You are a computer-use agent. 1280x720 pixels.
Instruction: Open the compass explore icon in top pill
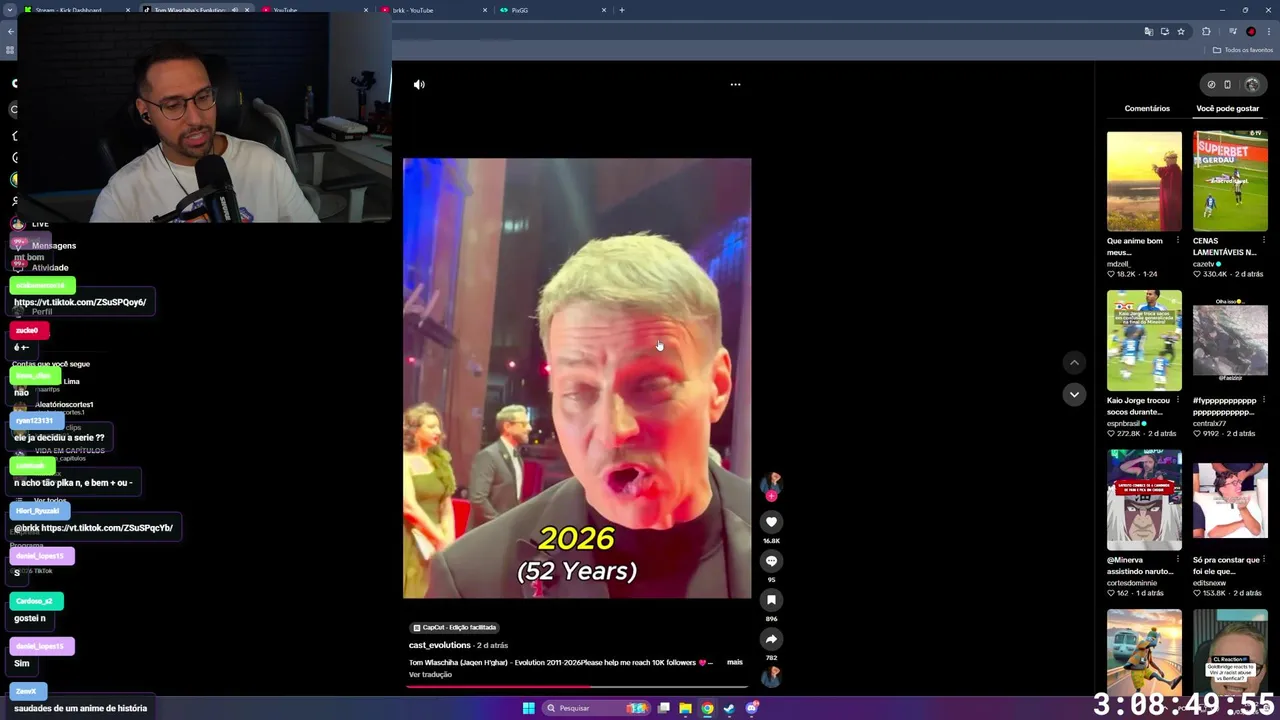click(x=1211, y=85)
